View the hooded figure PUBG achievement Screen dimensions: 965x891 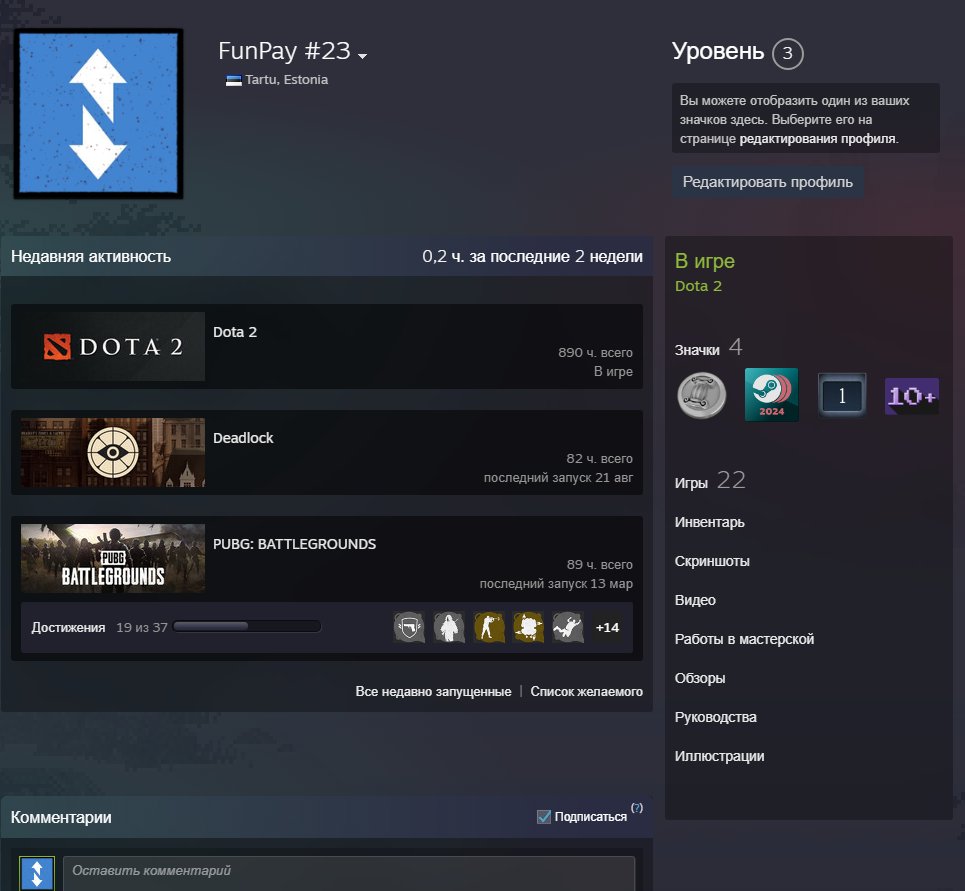point(449,628)
